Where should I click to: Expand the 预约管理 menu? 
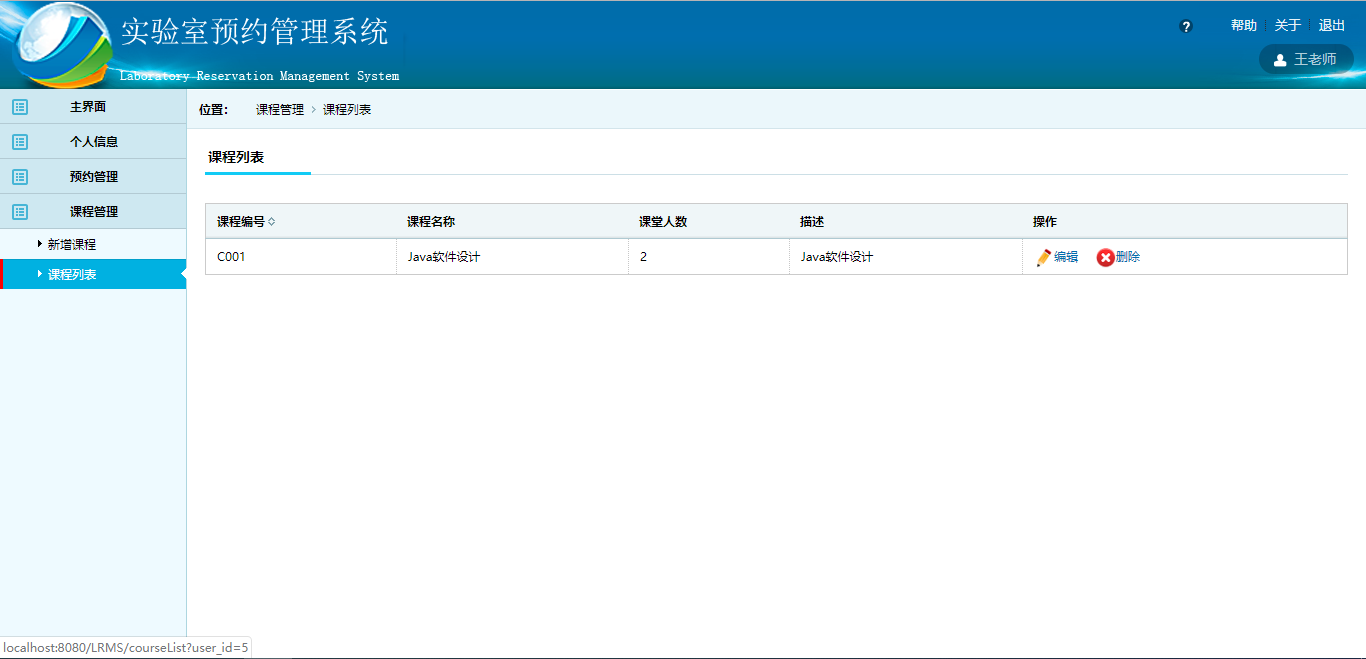click(93, 177)
